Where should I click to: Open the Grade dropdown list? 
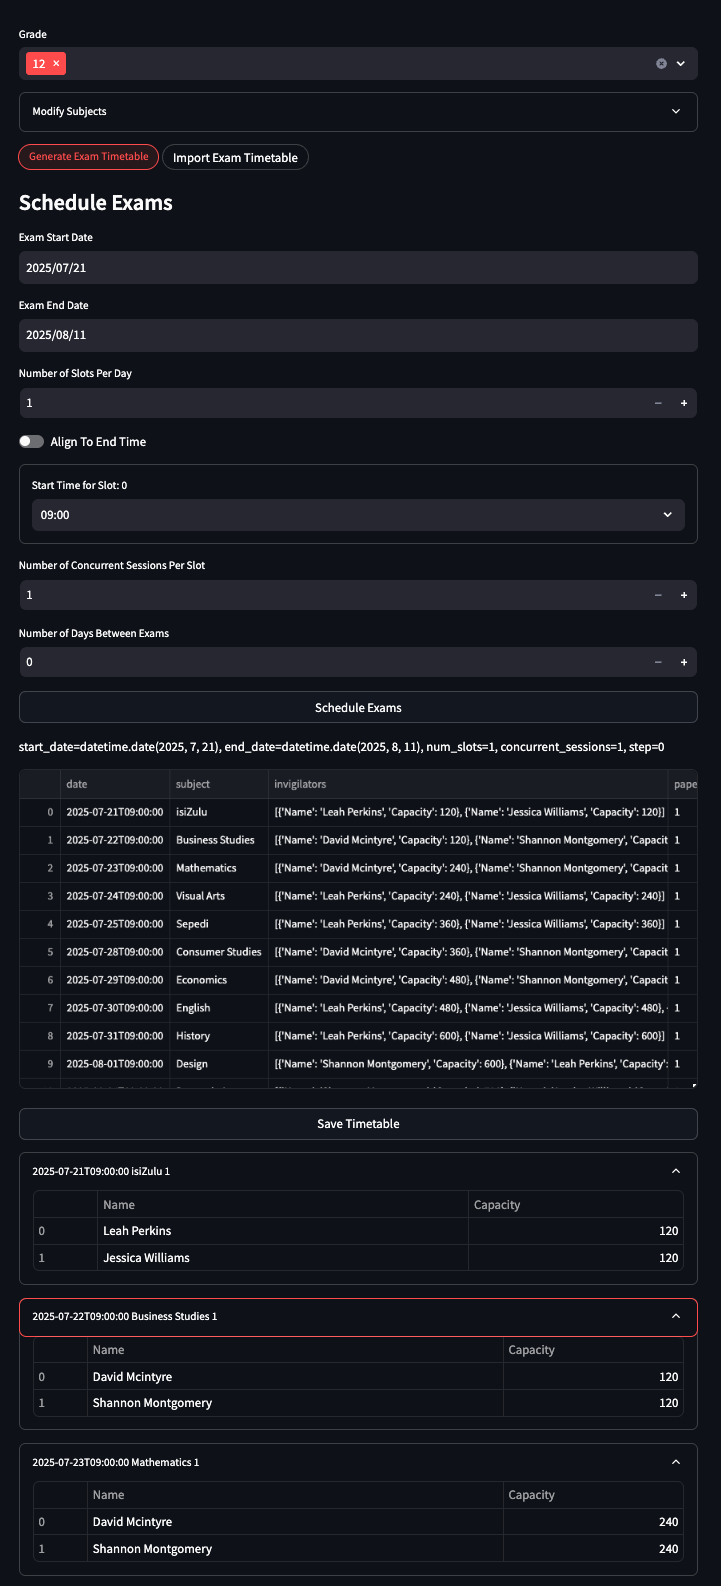pyautogui.click(x=681, y=63)
